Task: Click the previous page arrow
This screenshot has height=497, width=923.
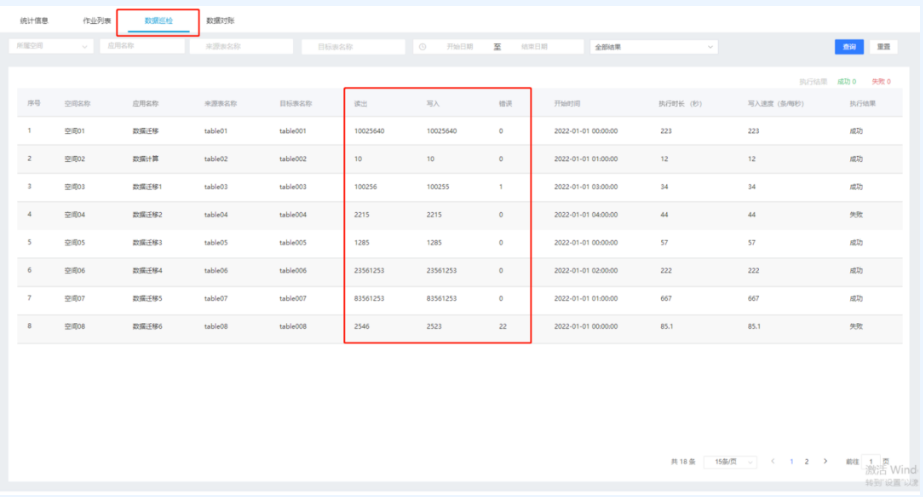Action: (x=773, y=461)
